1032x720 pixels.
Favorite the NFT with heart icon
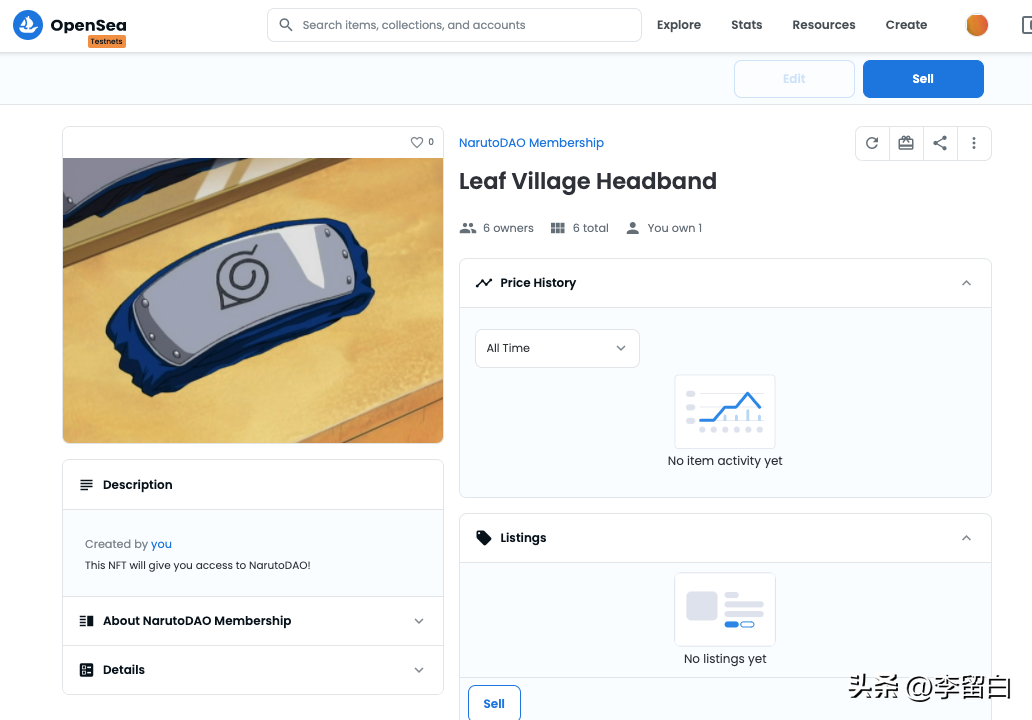[417, 142]
